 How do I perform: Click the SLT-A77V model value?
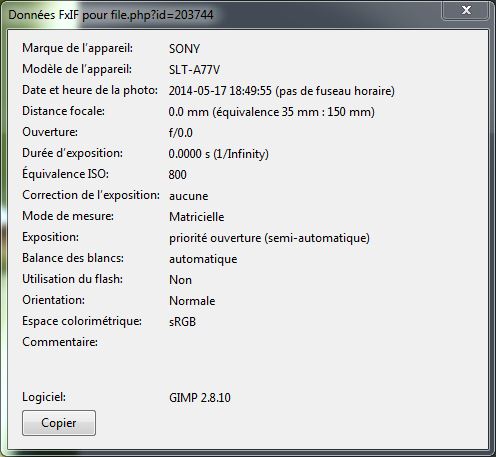coord(194,70)
